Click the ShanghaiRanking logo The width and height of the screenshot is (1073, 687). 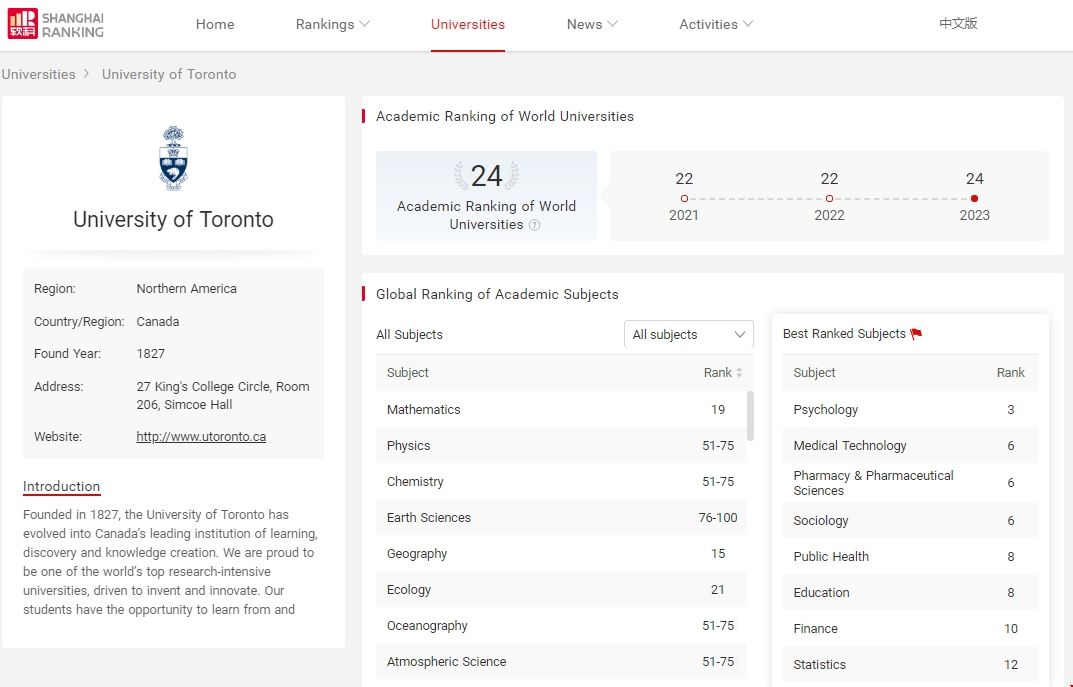coord(56,24)
